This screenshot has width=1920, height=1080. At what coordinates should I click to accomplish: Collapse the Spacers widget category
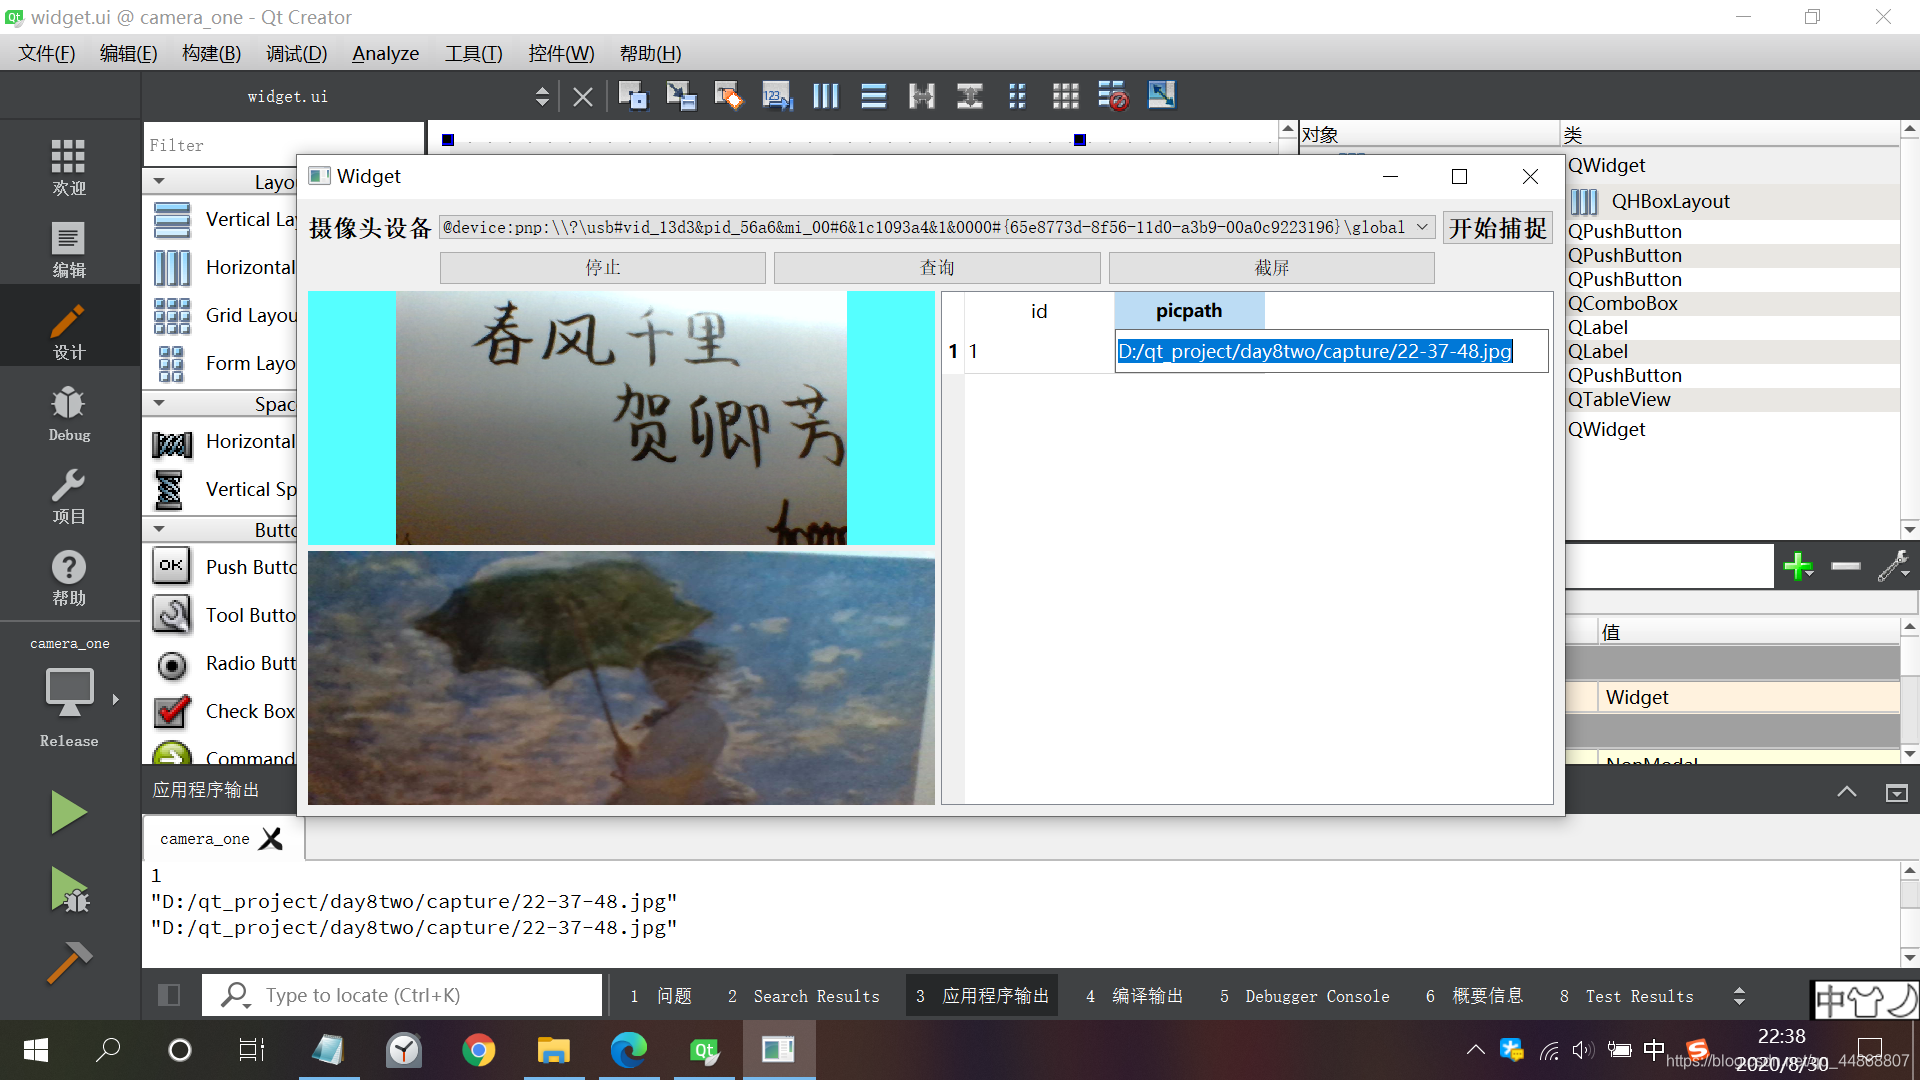160,403
